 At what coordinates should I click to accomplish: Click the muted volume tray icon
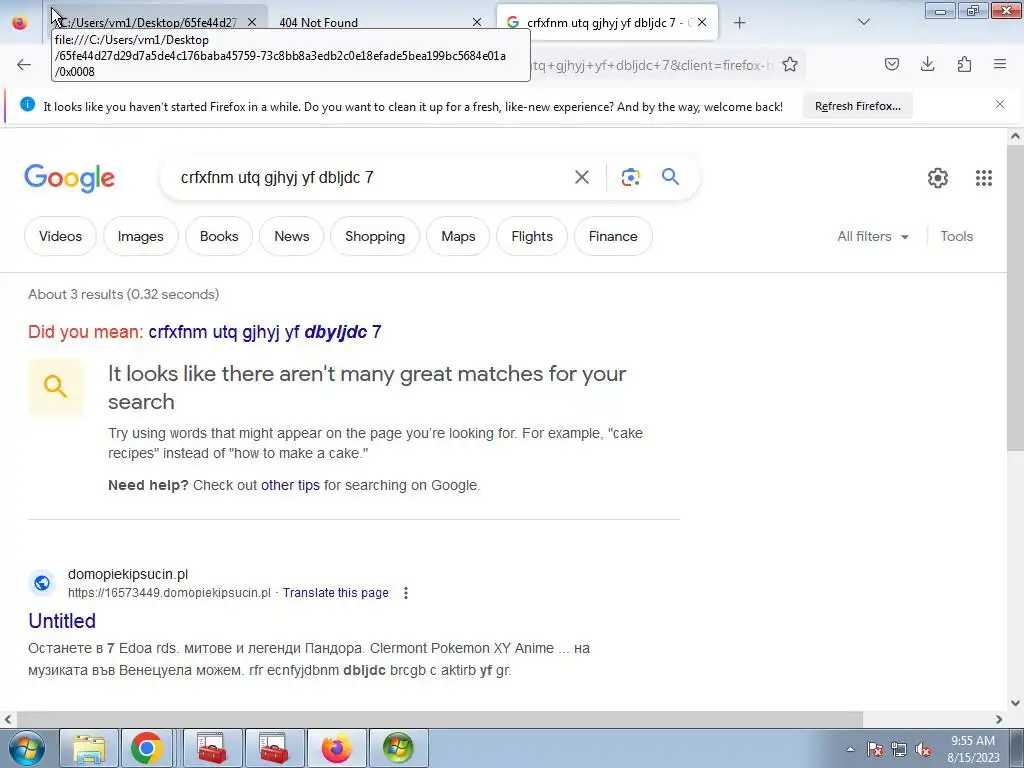(923, 749)
